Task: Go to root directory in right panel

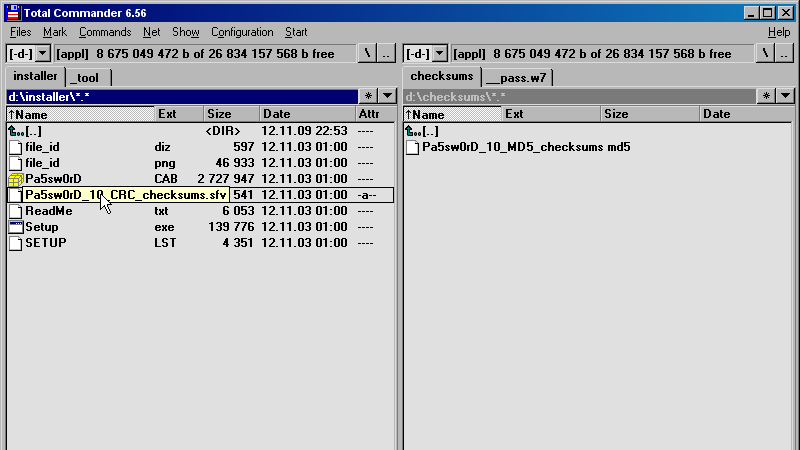Action: pyautogui.click(x=765, y=53)
